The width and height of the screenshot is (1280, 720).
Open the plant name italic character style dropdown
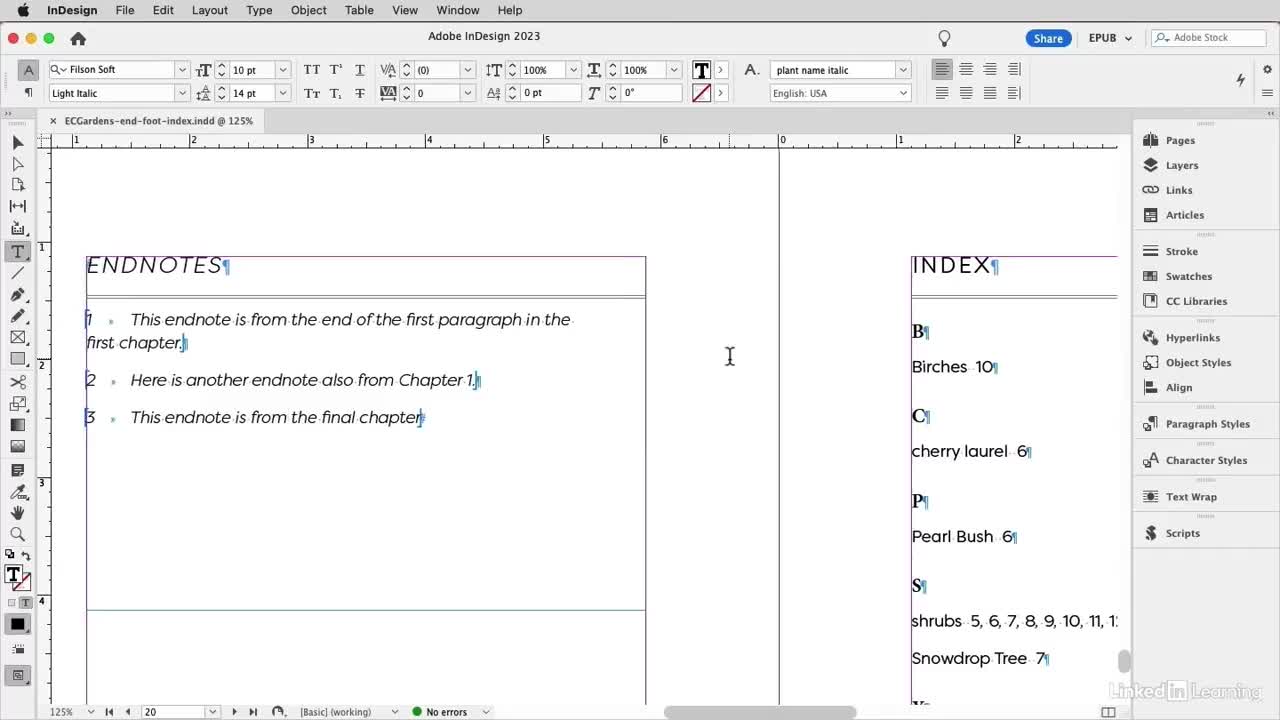pyautogui.click(x=903, y=70)
